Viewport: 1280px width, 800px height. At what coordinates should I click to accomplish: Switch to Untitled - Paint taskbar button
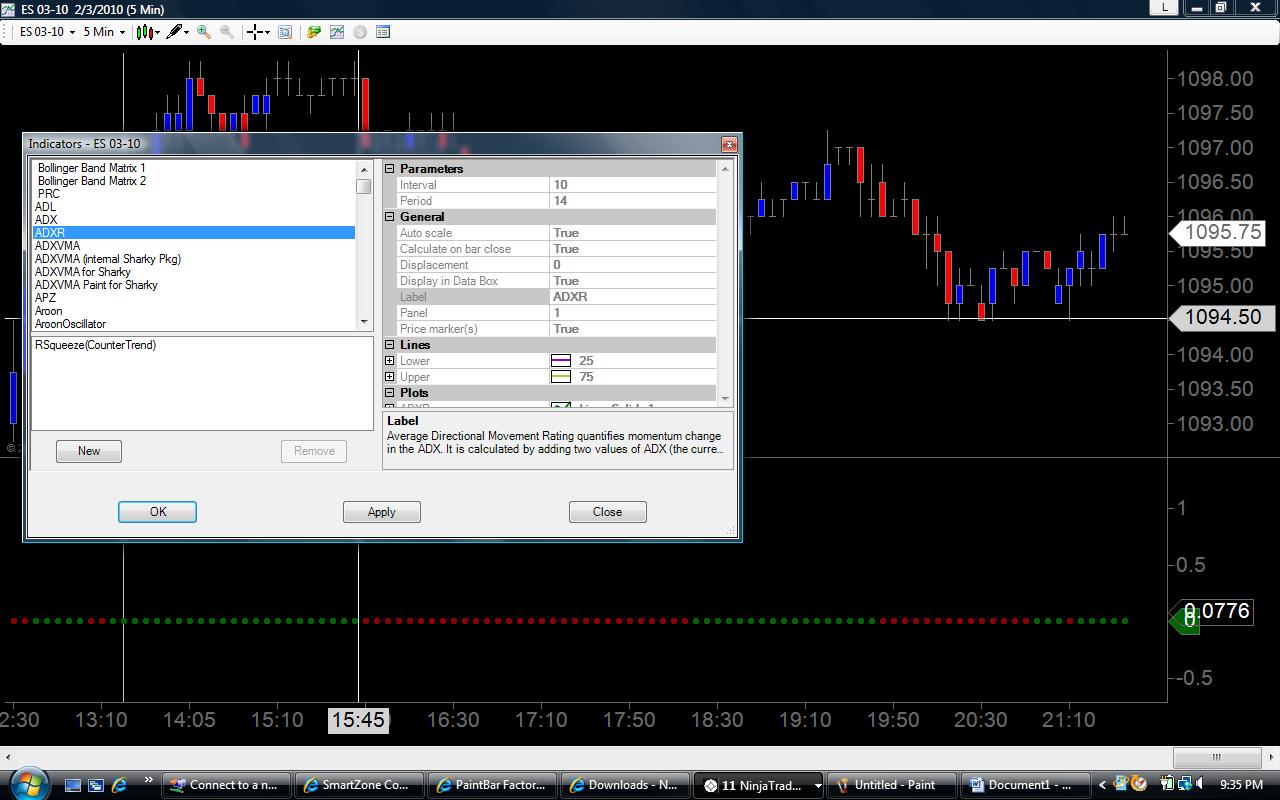(894, 785)
